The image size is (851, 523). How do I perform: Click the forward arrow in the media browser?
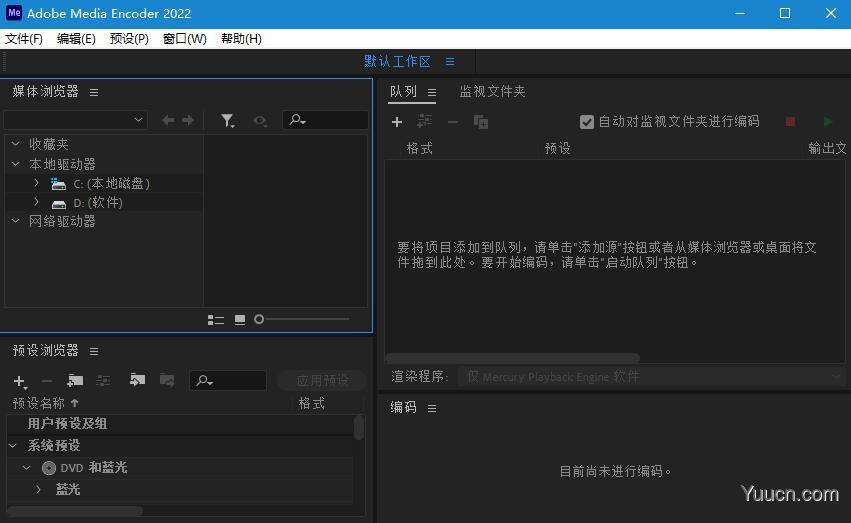point(188,120)
